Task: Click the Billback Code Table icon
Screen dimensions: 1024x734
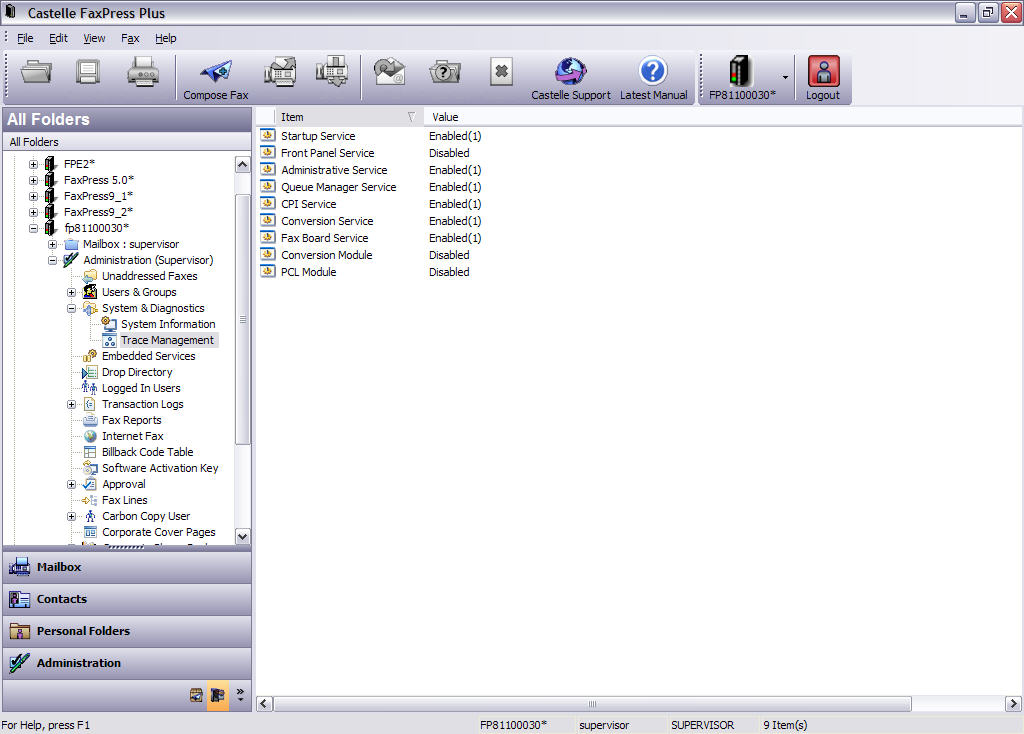Action: (x=90, y=452)
